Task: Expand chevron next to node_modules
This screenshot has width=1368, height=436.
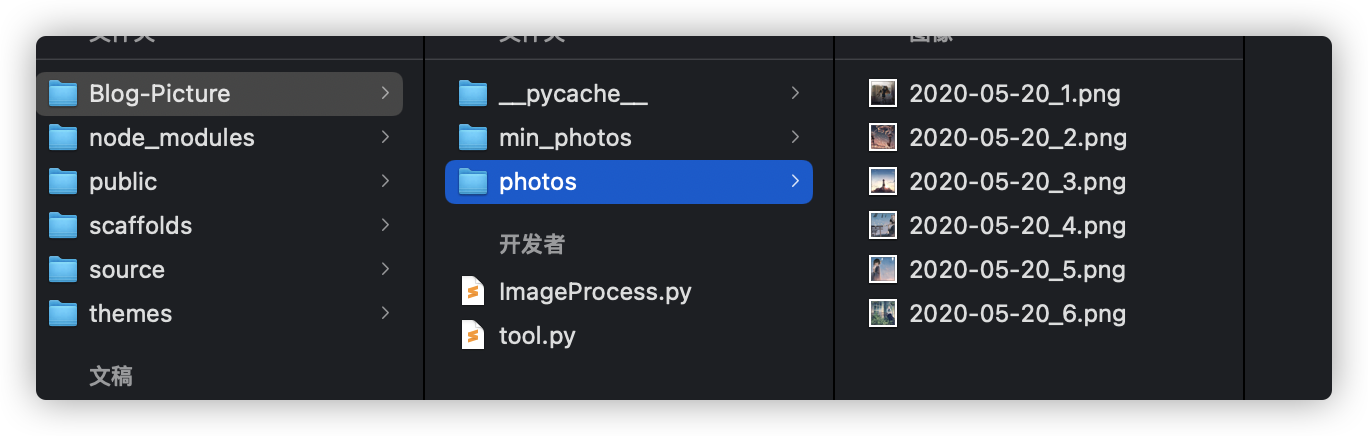Action: 385,137
